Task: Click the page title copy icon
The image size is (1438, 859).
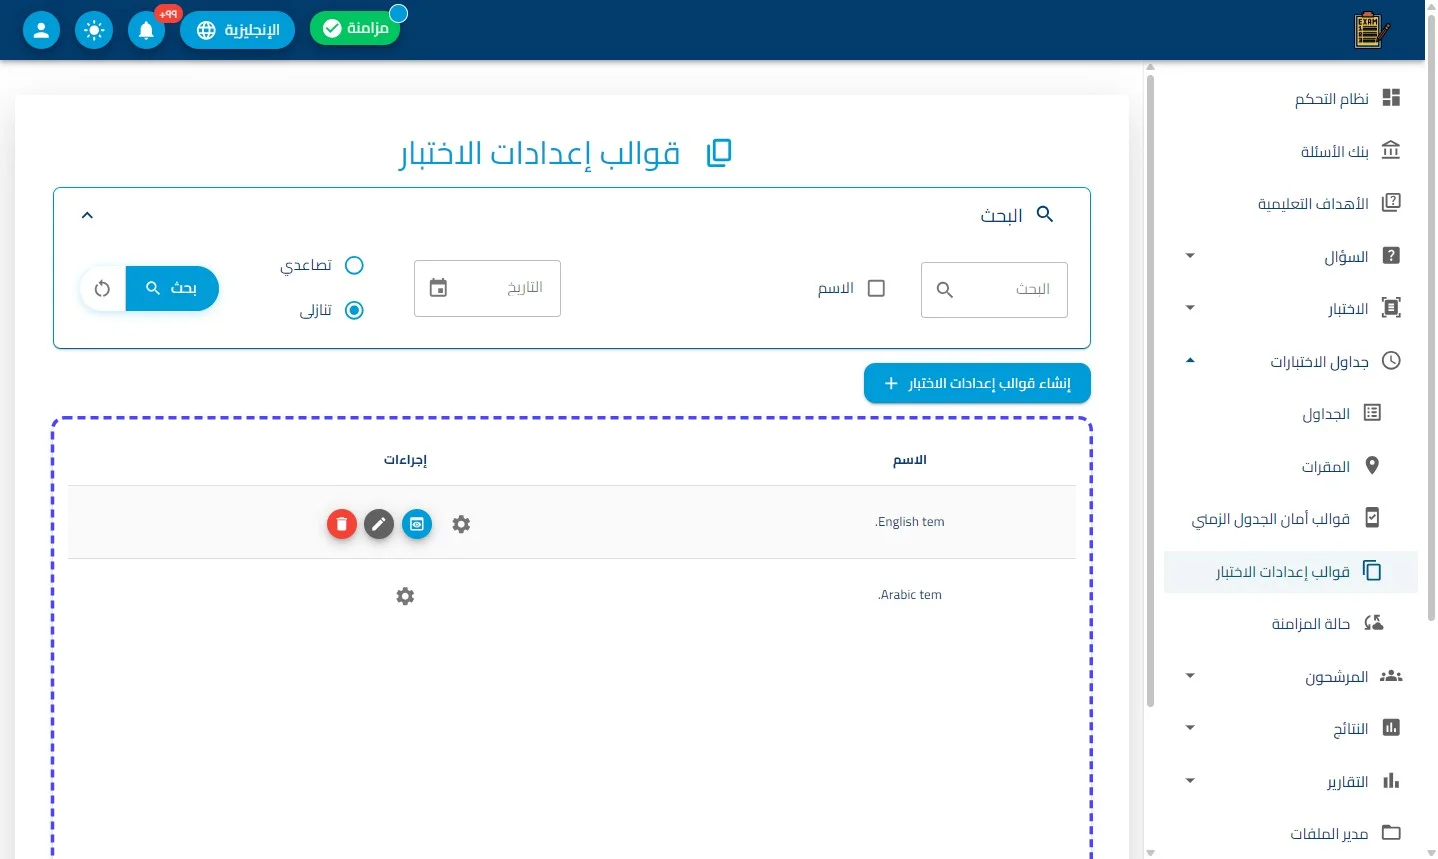Action: coord(720,153)
